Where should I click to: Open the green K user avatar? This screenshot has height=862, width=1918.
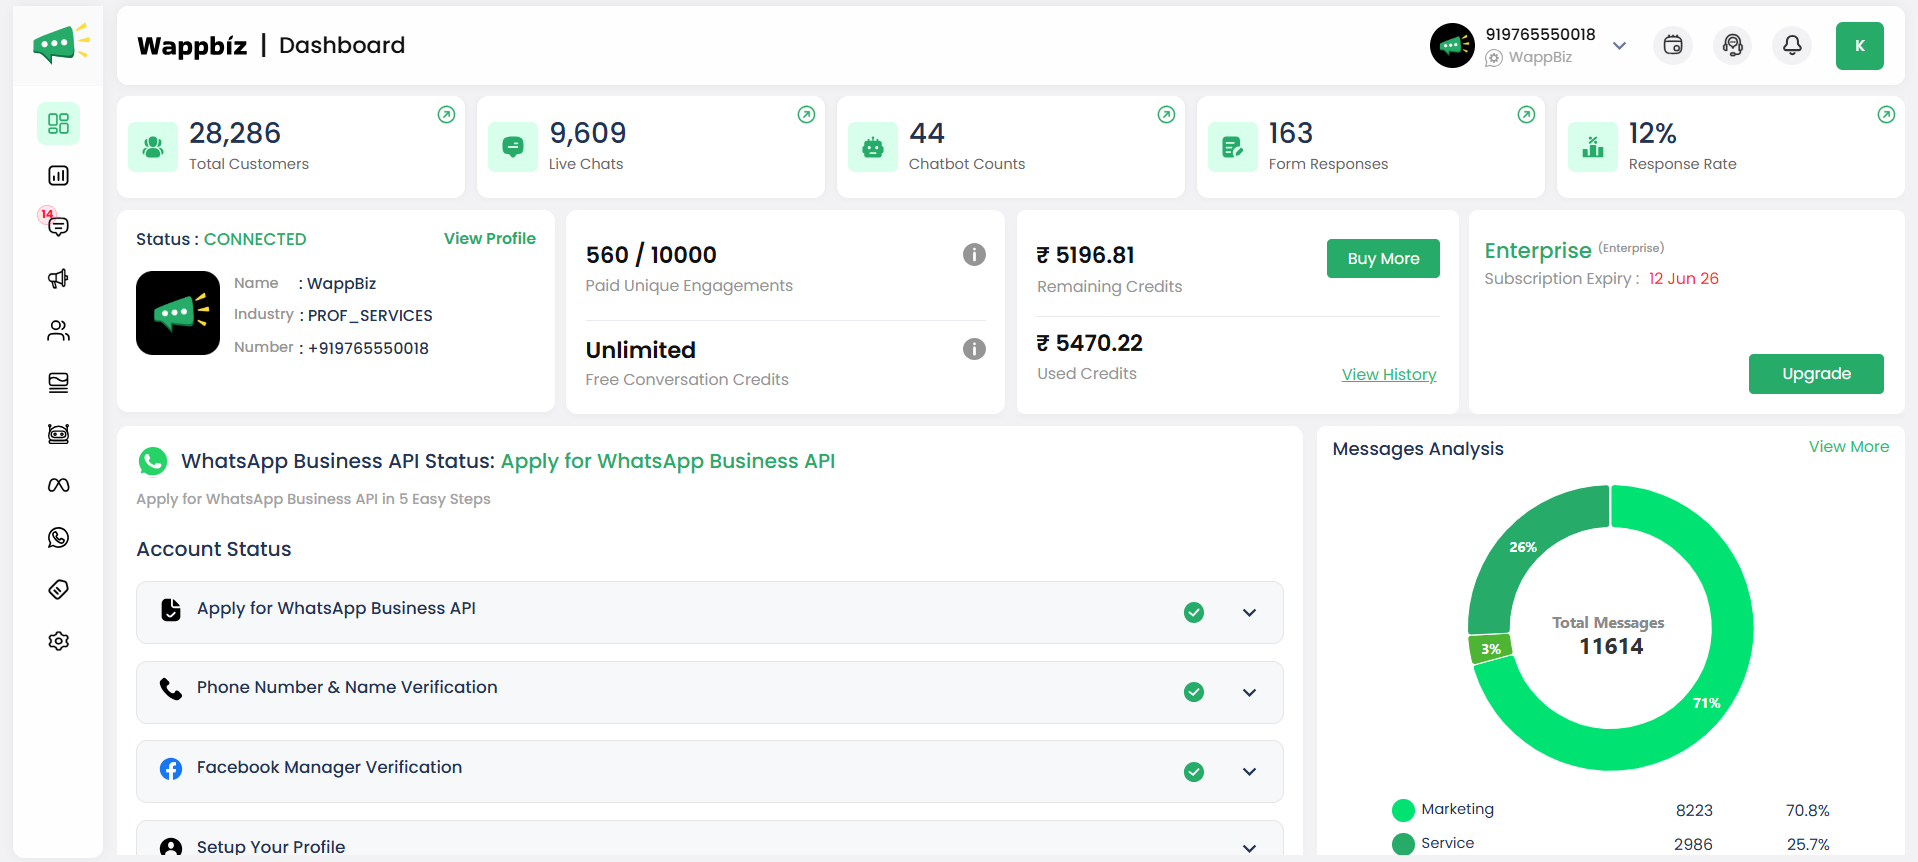pyautogui.click(x=1860, y=46)
